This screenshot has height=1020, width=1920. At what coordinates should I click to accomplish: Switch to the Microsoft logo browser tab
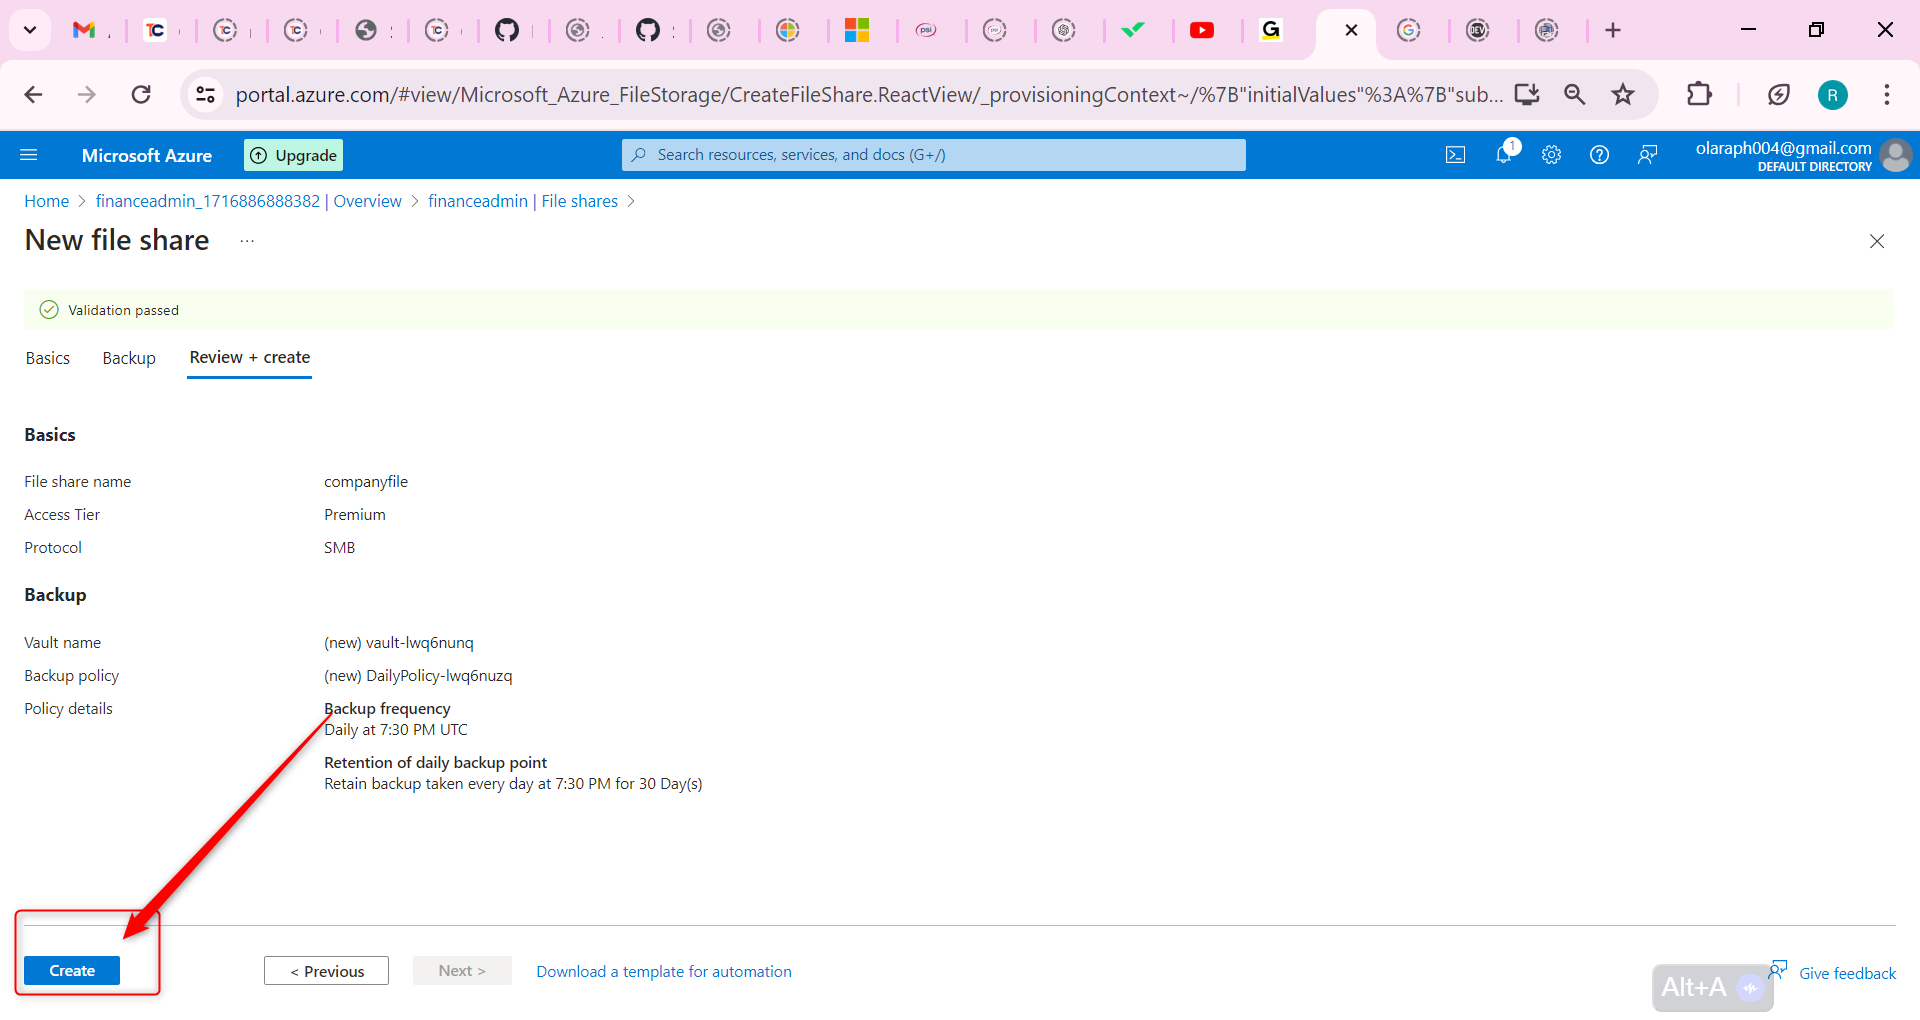pyautogui.click(x=857, y=31)
